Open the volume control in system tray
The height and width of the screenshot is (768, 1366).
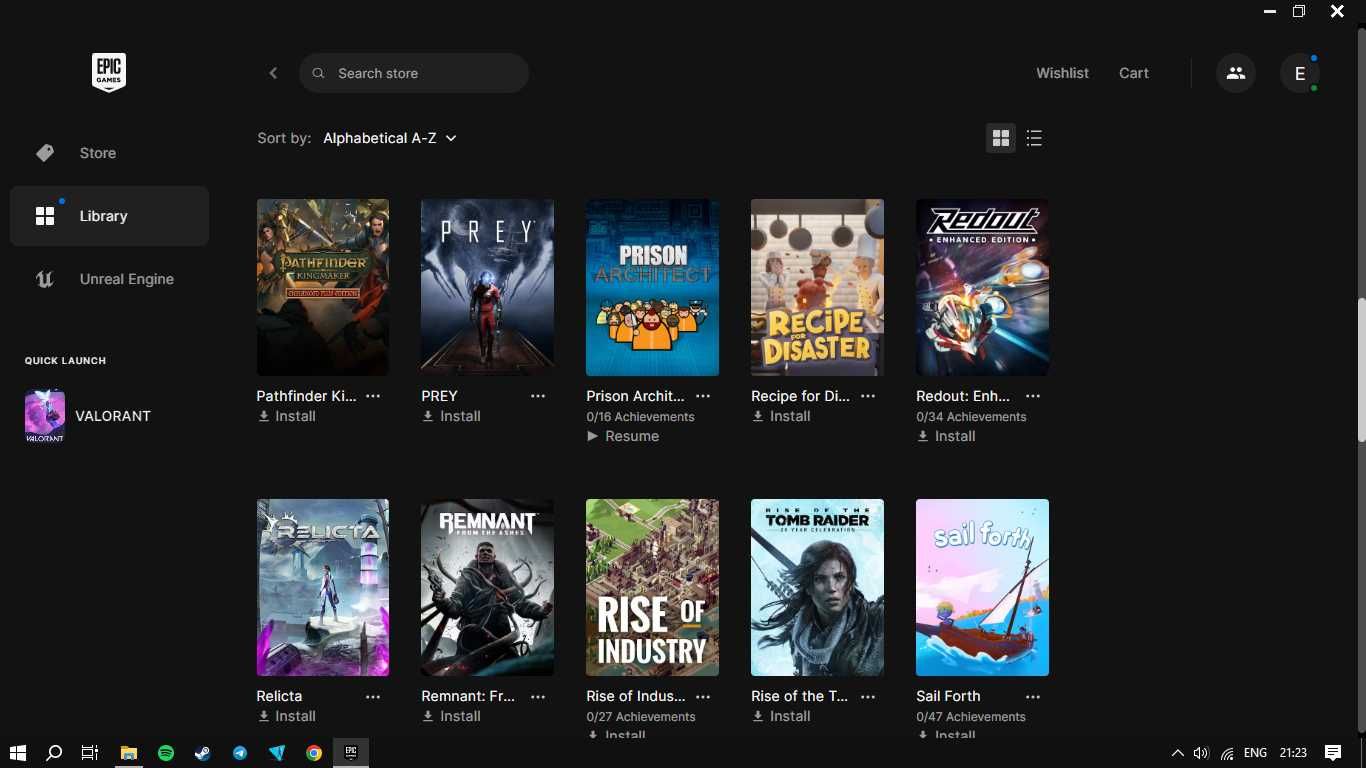pos(1201,753)
